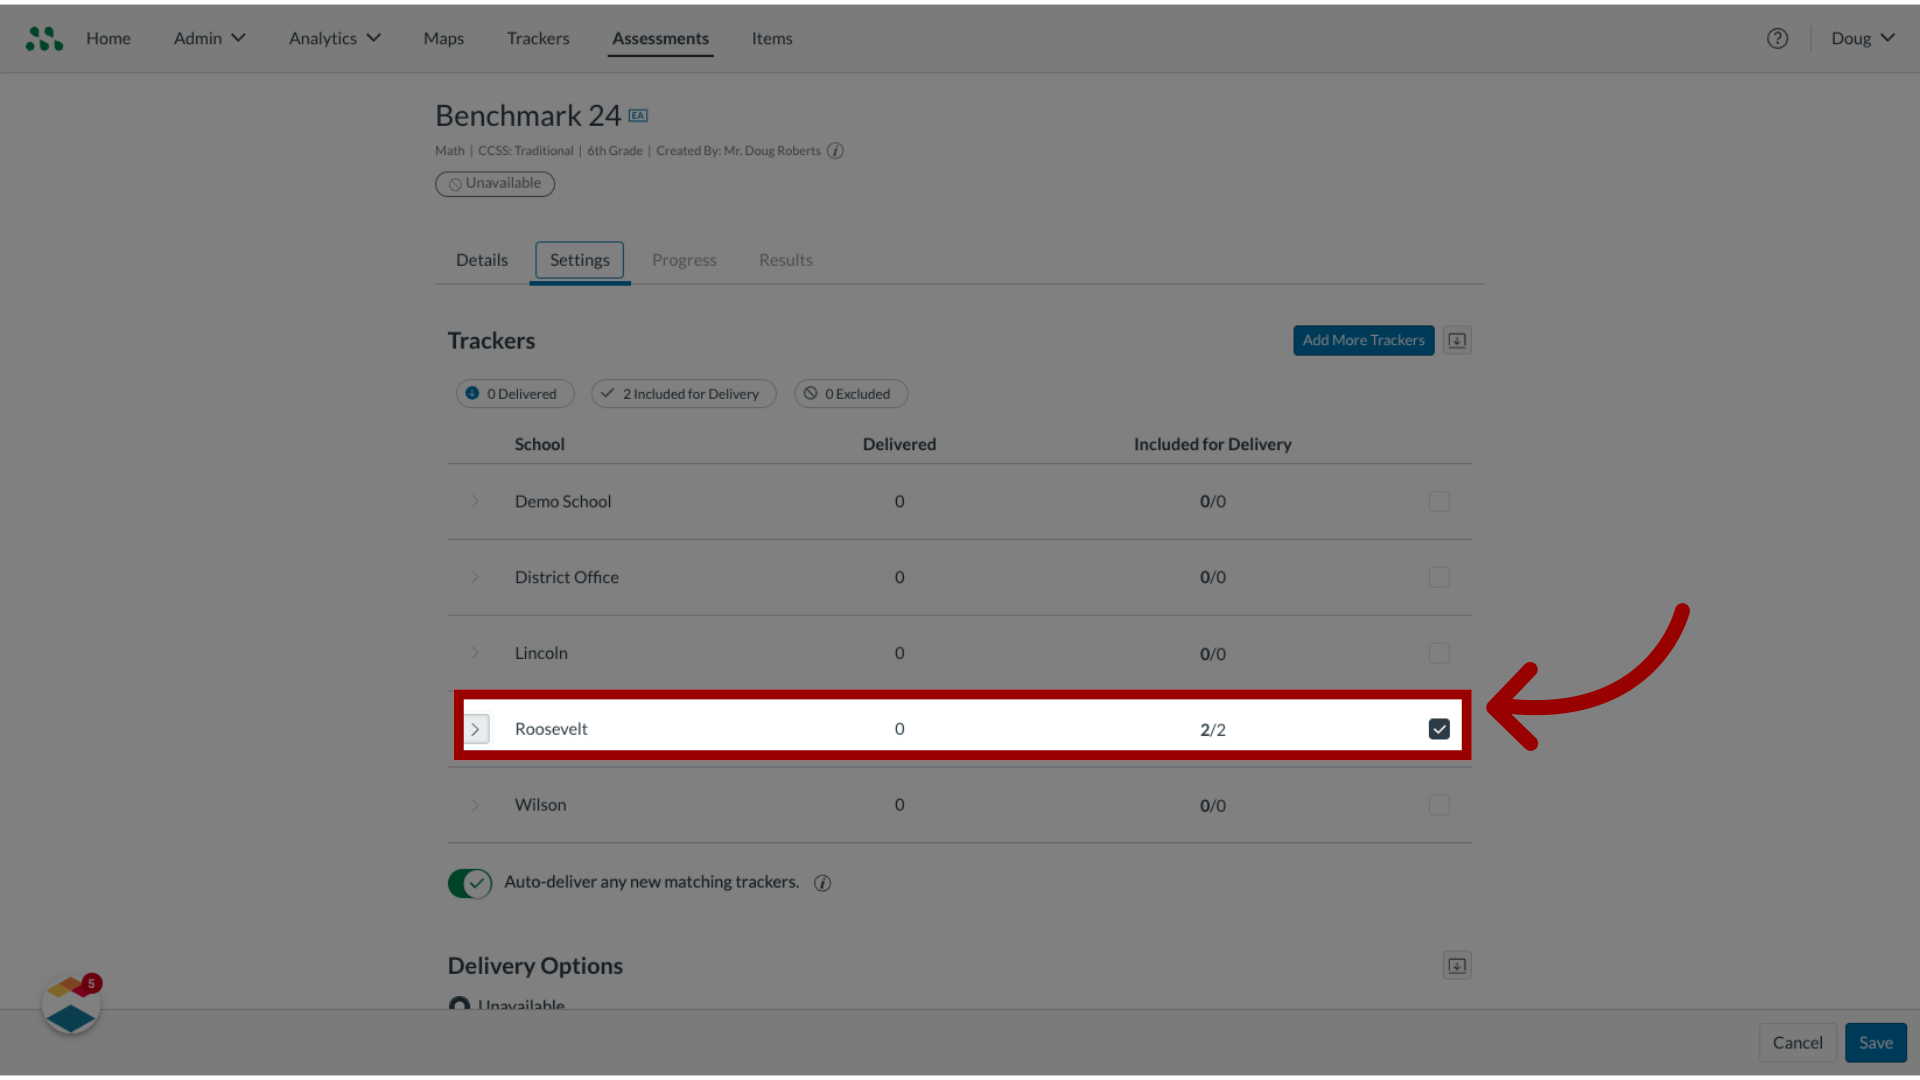Open Trackers in the navbar
The width and height of the screenshot is (1920, 1080).
[x=538, y=38]
